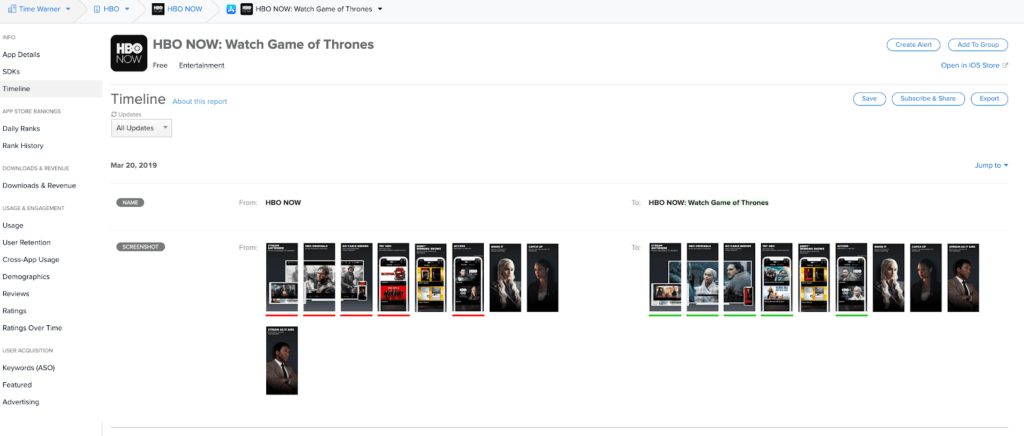Open the All Updates filter dropdown
1024x436 pixels.
point(143,128)
